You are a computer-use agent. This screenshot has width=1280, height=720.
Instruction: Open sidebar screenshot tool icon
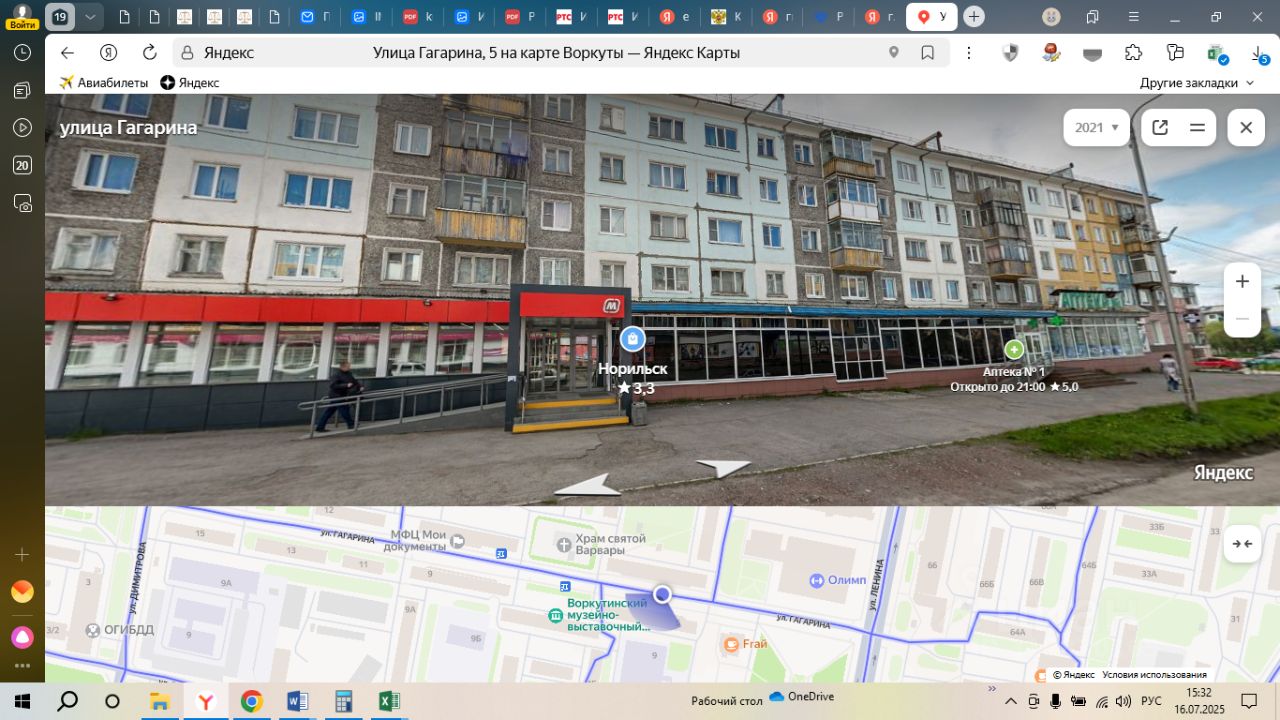(22, 203)
